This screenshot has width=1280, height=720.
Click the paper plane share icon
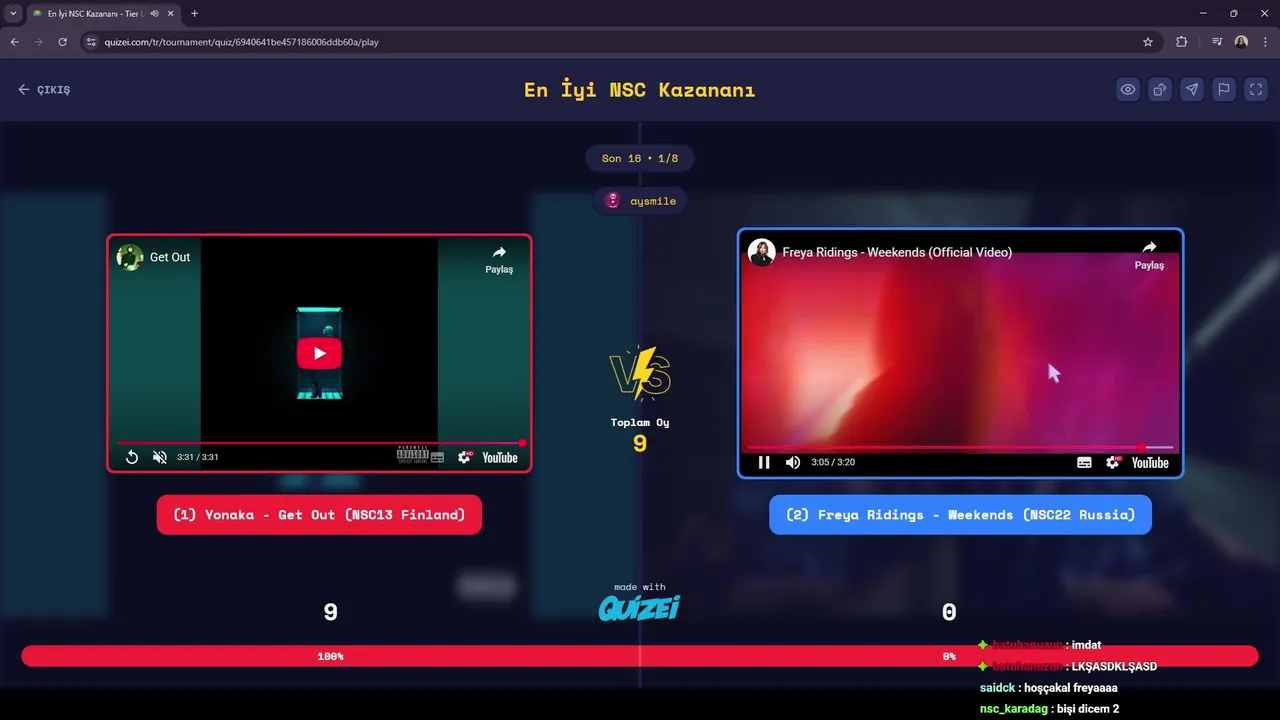coord(1192,89)
